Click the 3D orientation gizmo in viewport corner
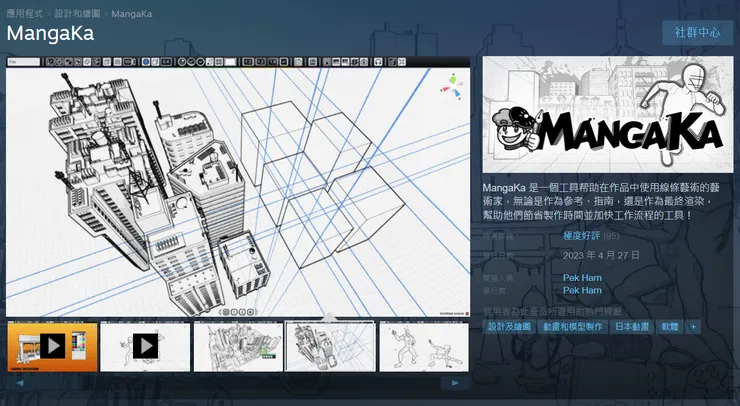The image size is (740, 406). tap(452, 87)
